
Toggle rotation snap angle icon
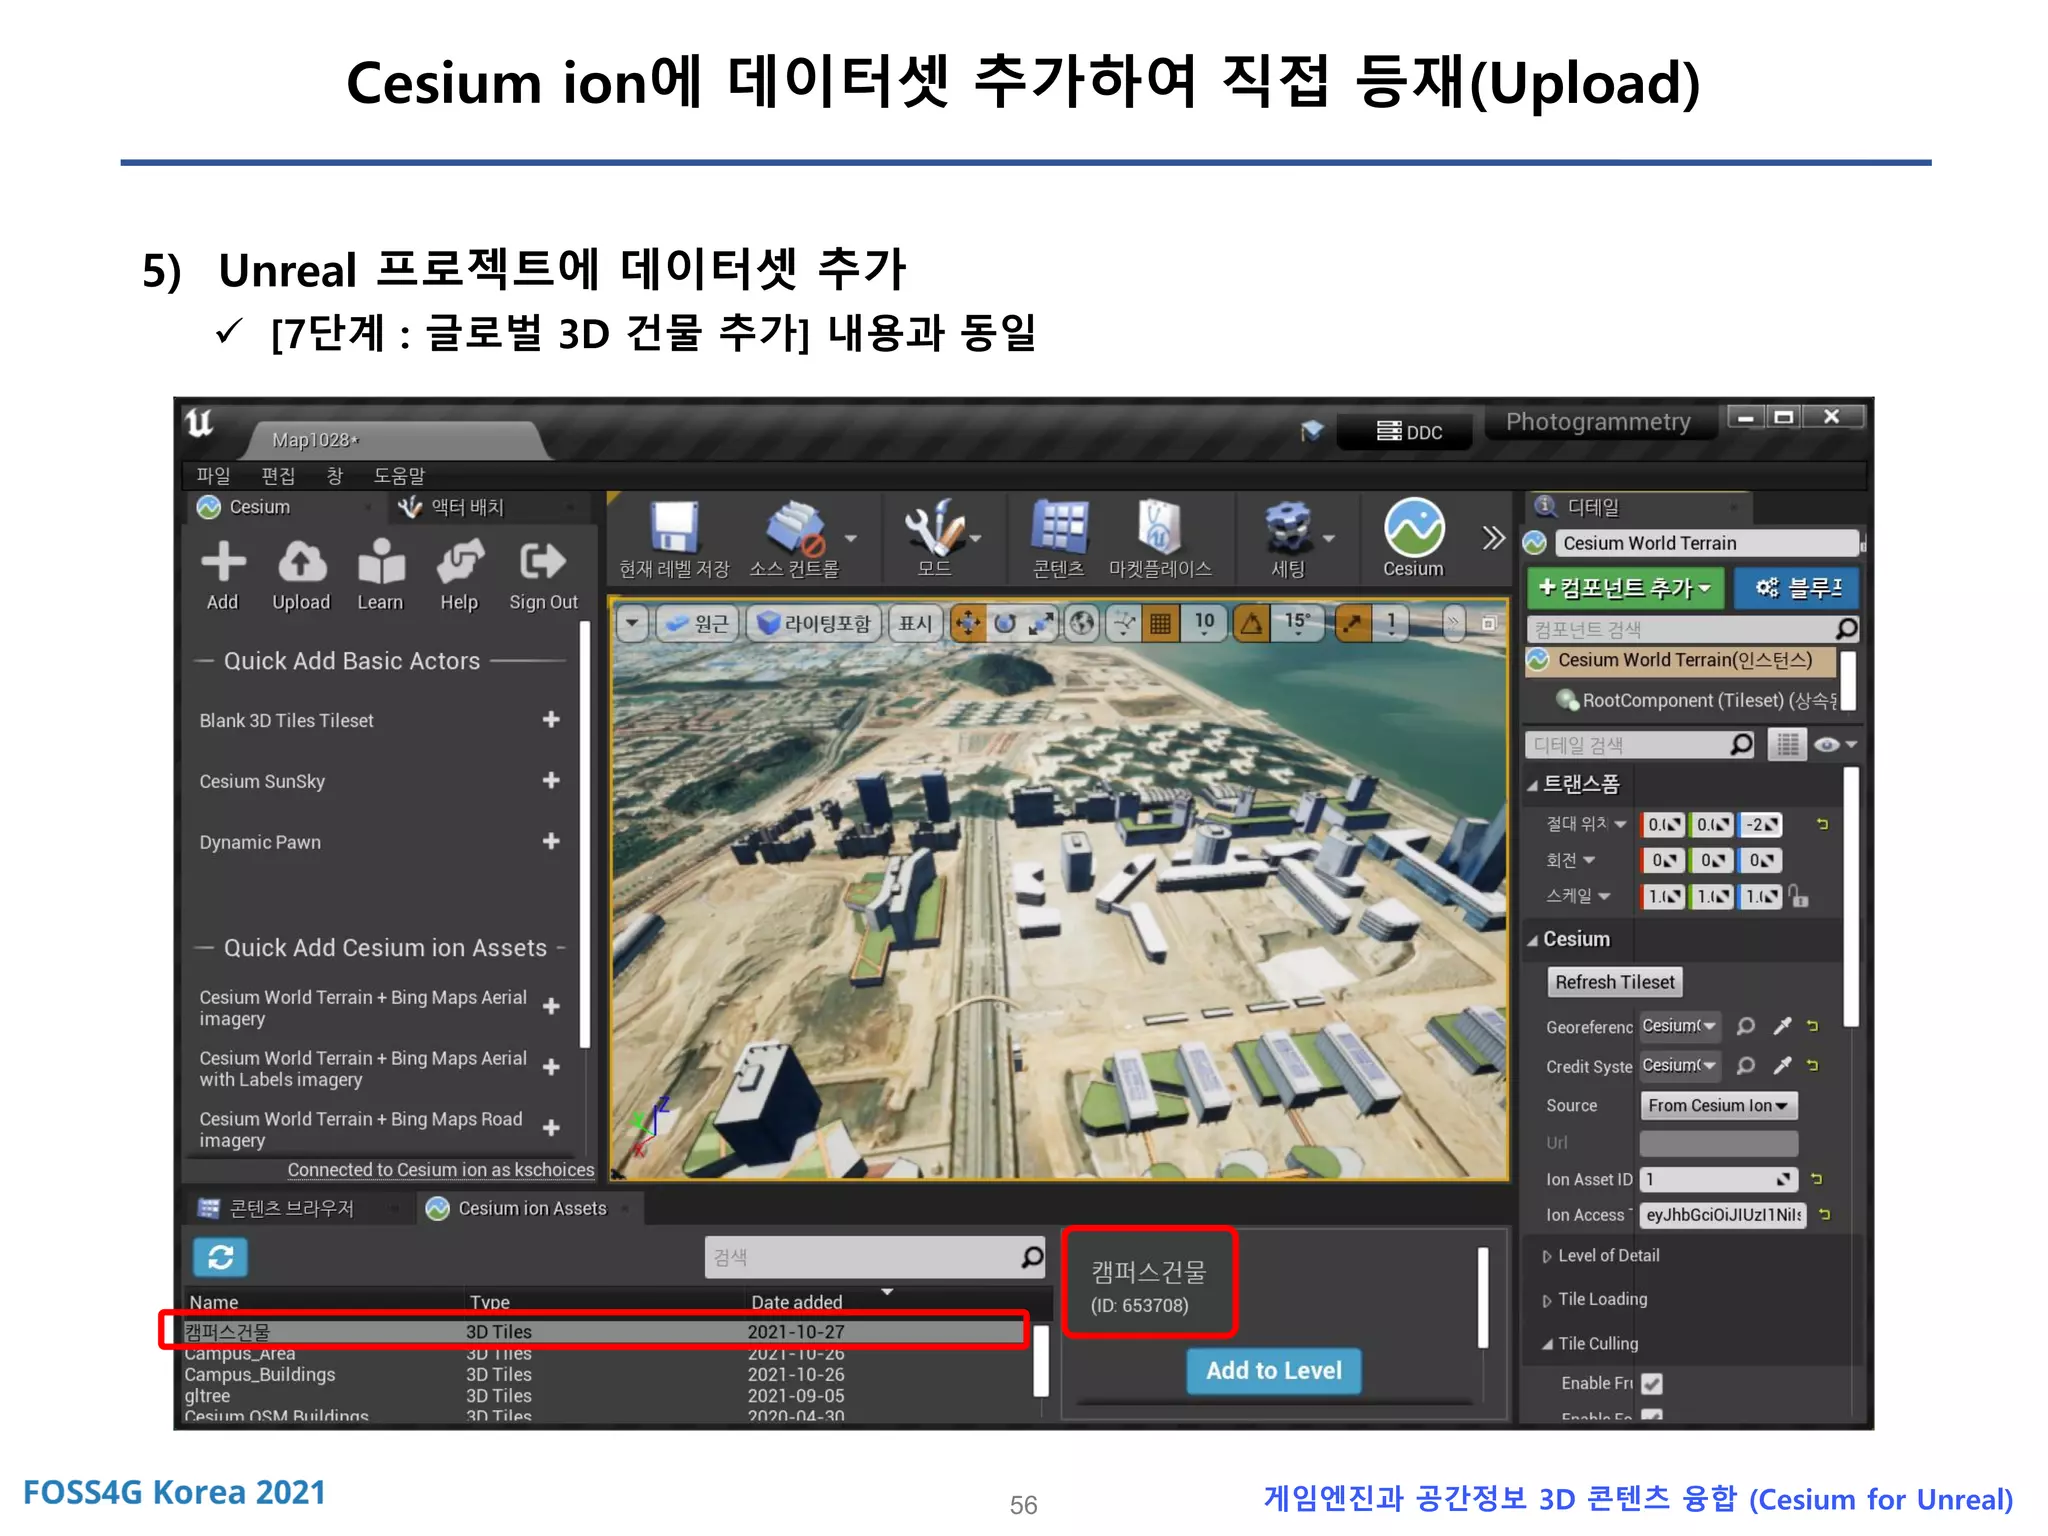point(1251,623)
